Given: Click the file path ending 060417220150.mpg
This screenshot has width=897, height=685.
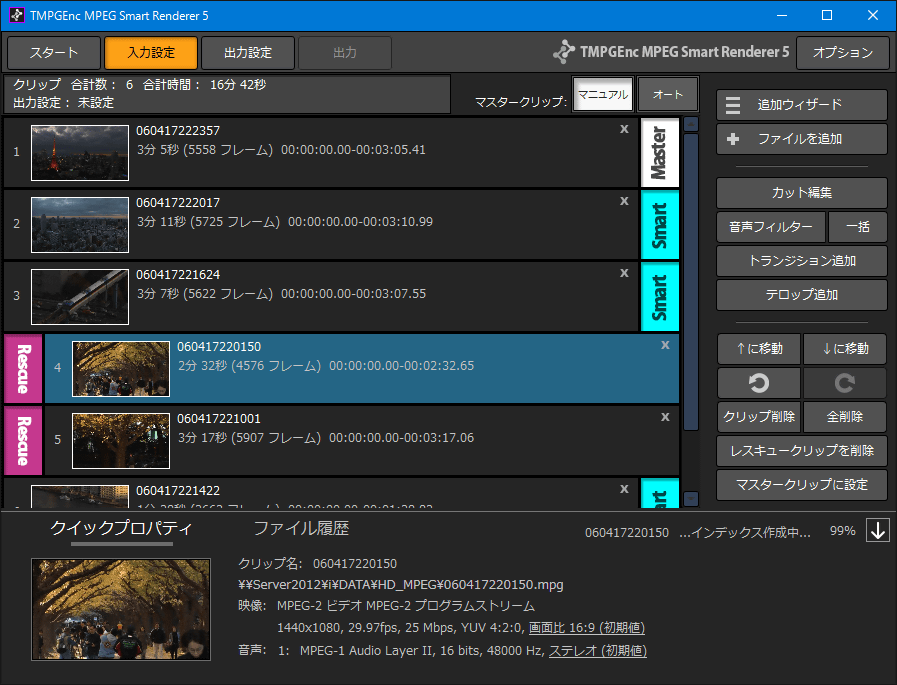Looking at the screenshot, I should [x=400, y=585].
